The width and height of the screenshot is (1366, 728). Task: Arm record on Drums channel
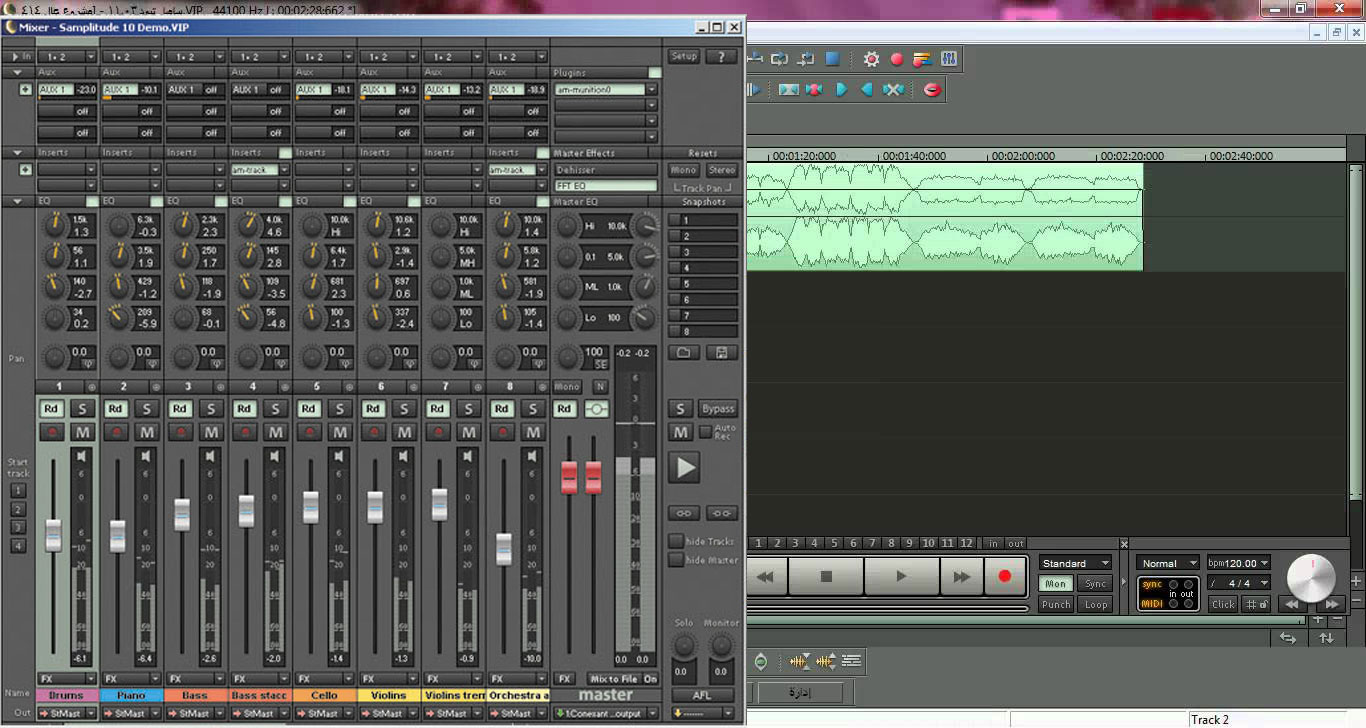coord(51,432)
